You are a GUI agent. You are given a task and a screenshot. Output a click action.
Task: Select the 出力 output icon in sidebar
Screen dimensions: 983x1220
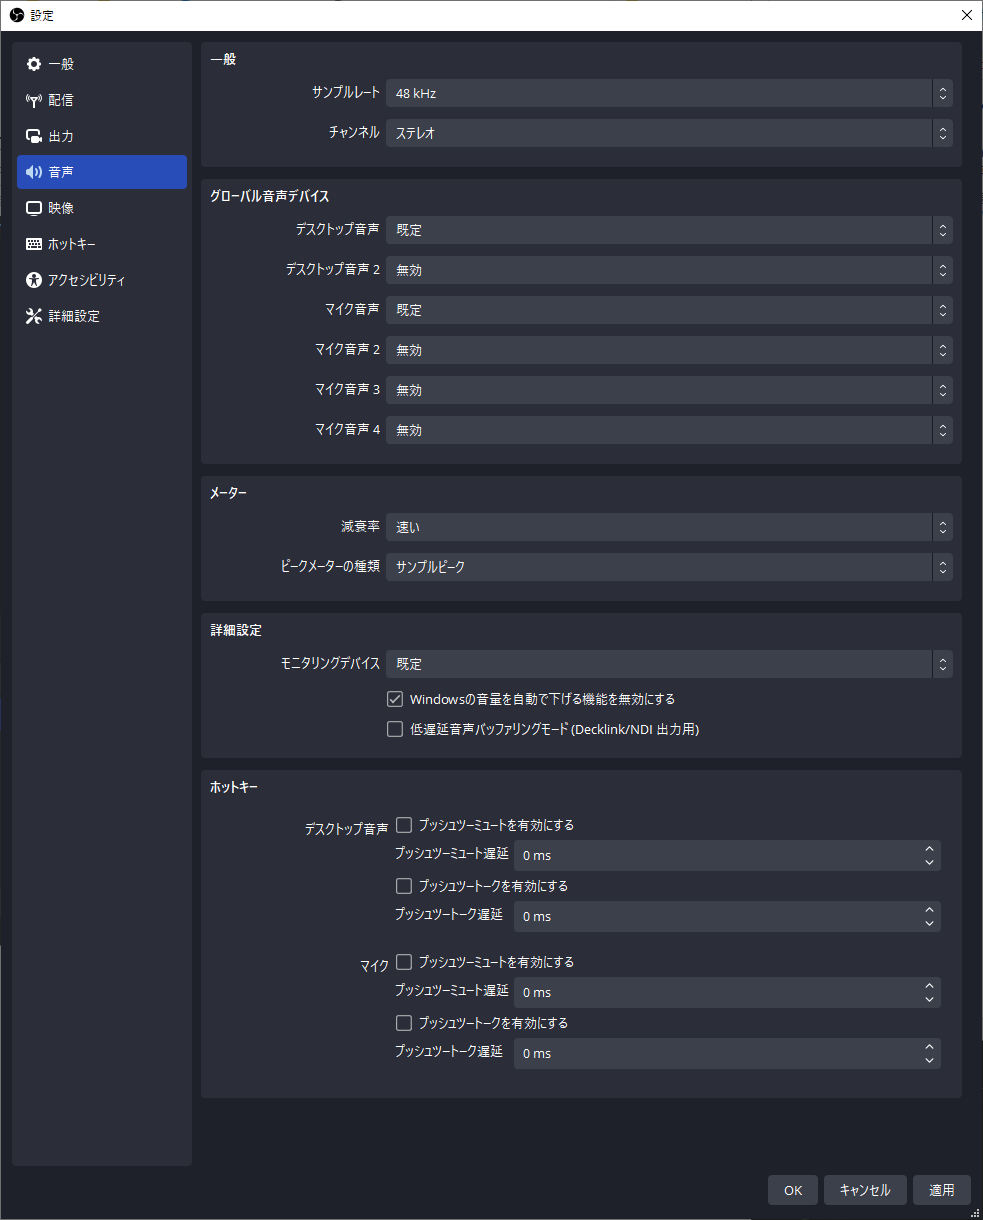(34, 136)
